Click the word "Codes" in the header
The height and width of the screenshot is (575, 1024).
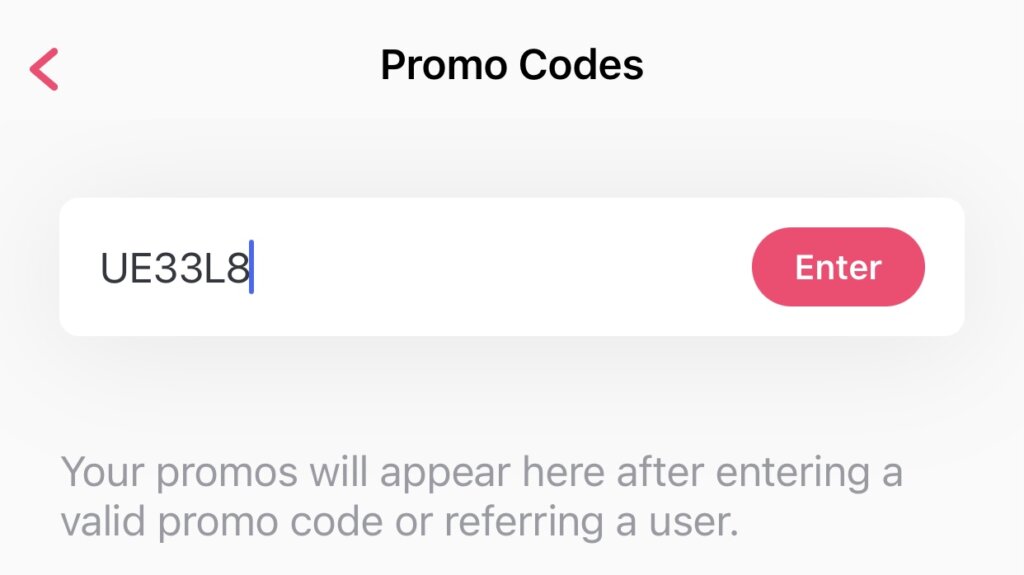(581, 65)
